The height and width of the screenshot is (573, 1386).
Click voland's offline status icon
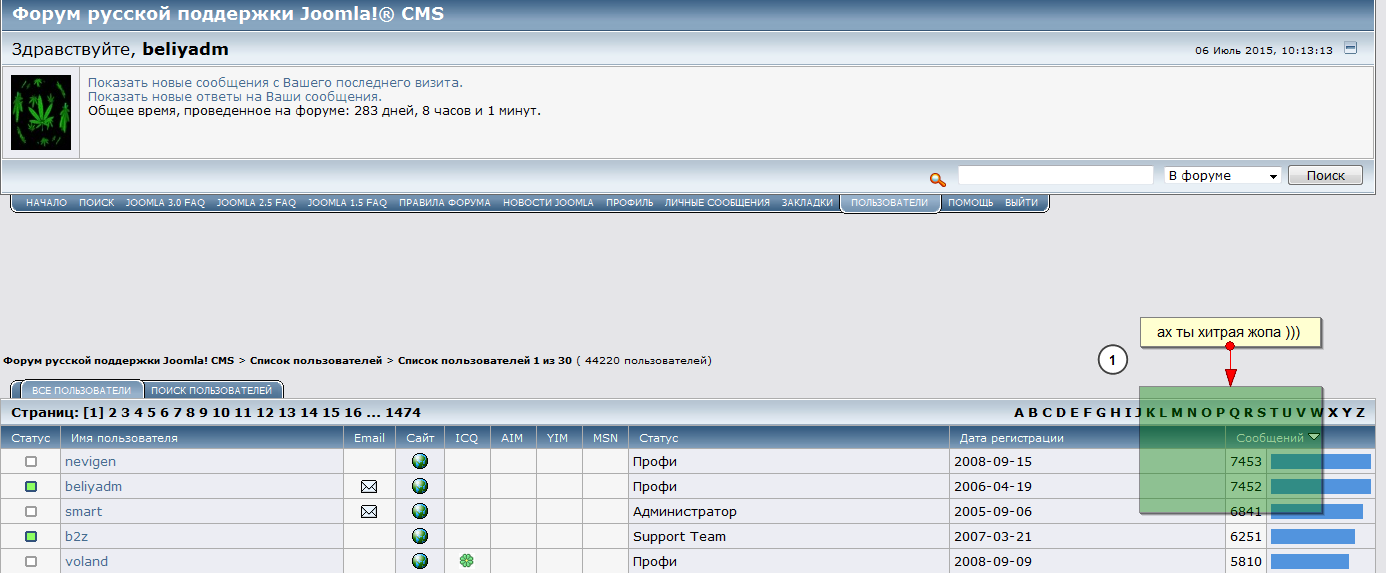click(31, 562)
